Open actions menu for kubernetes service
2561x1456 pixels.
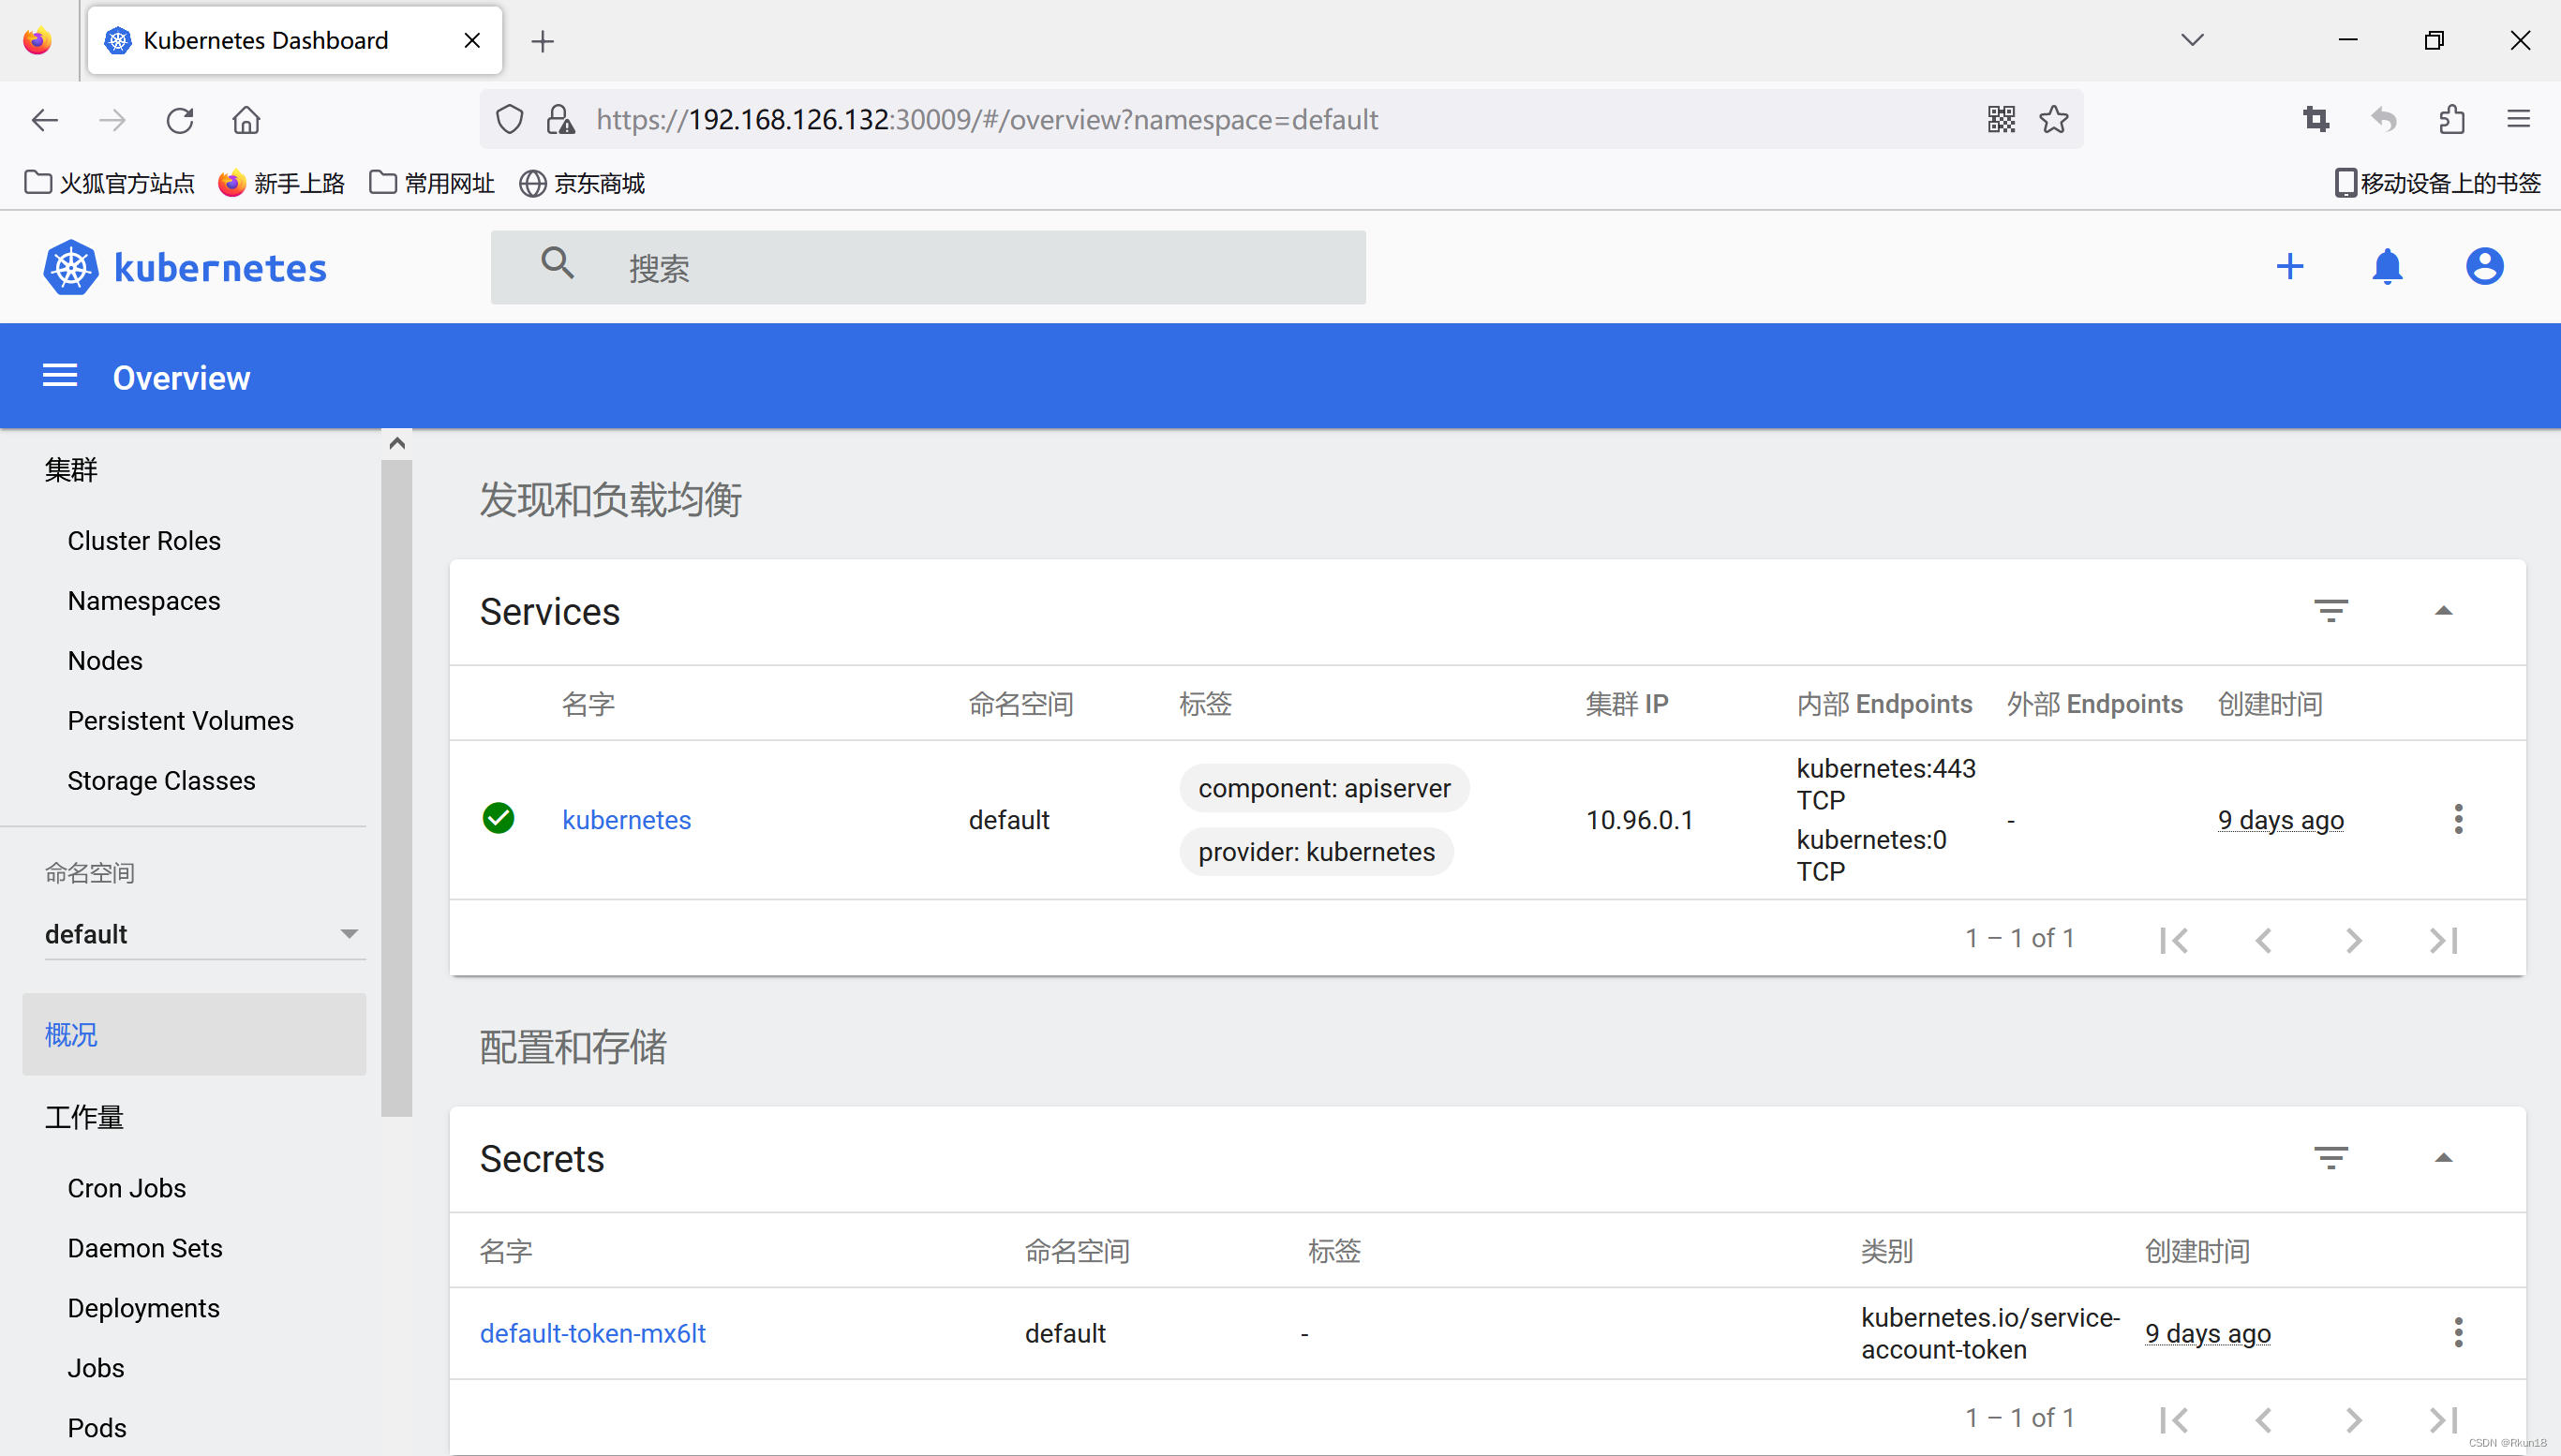click(2459, 819)
